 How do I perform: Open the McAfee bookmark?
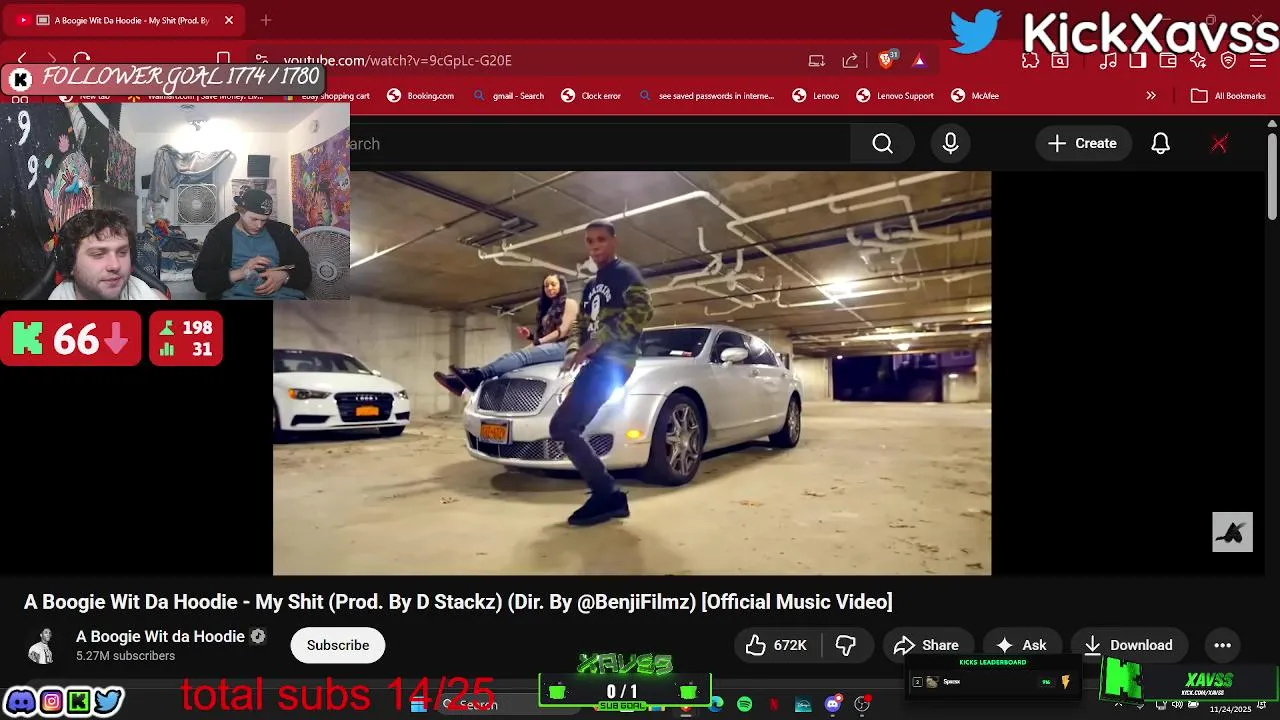[x=975, y=96]
